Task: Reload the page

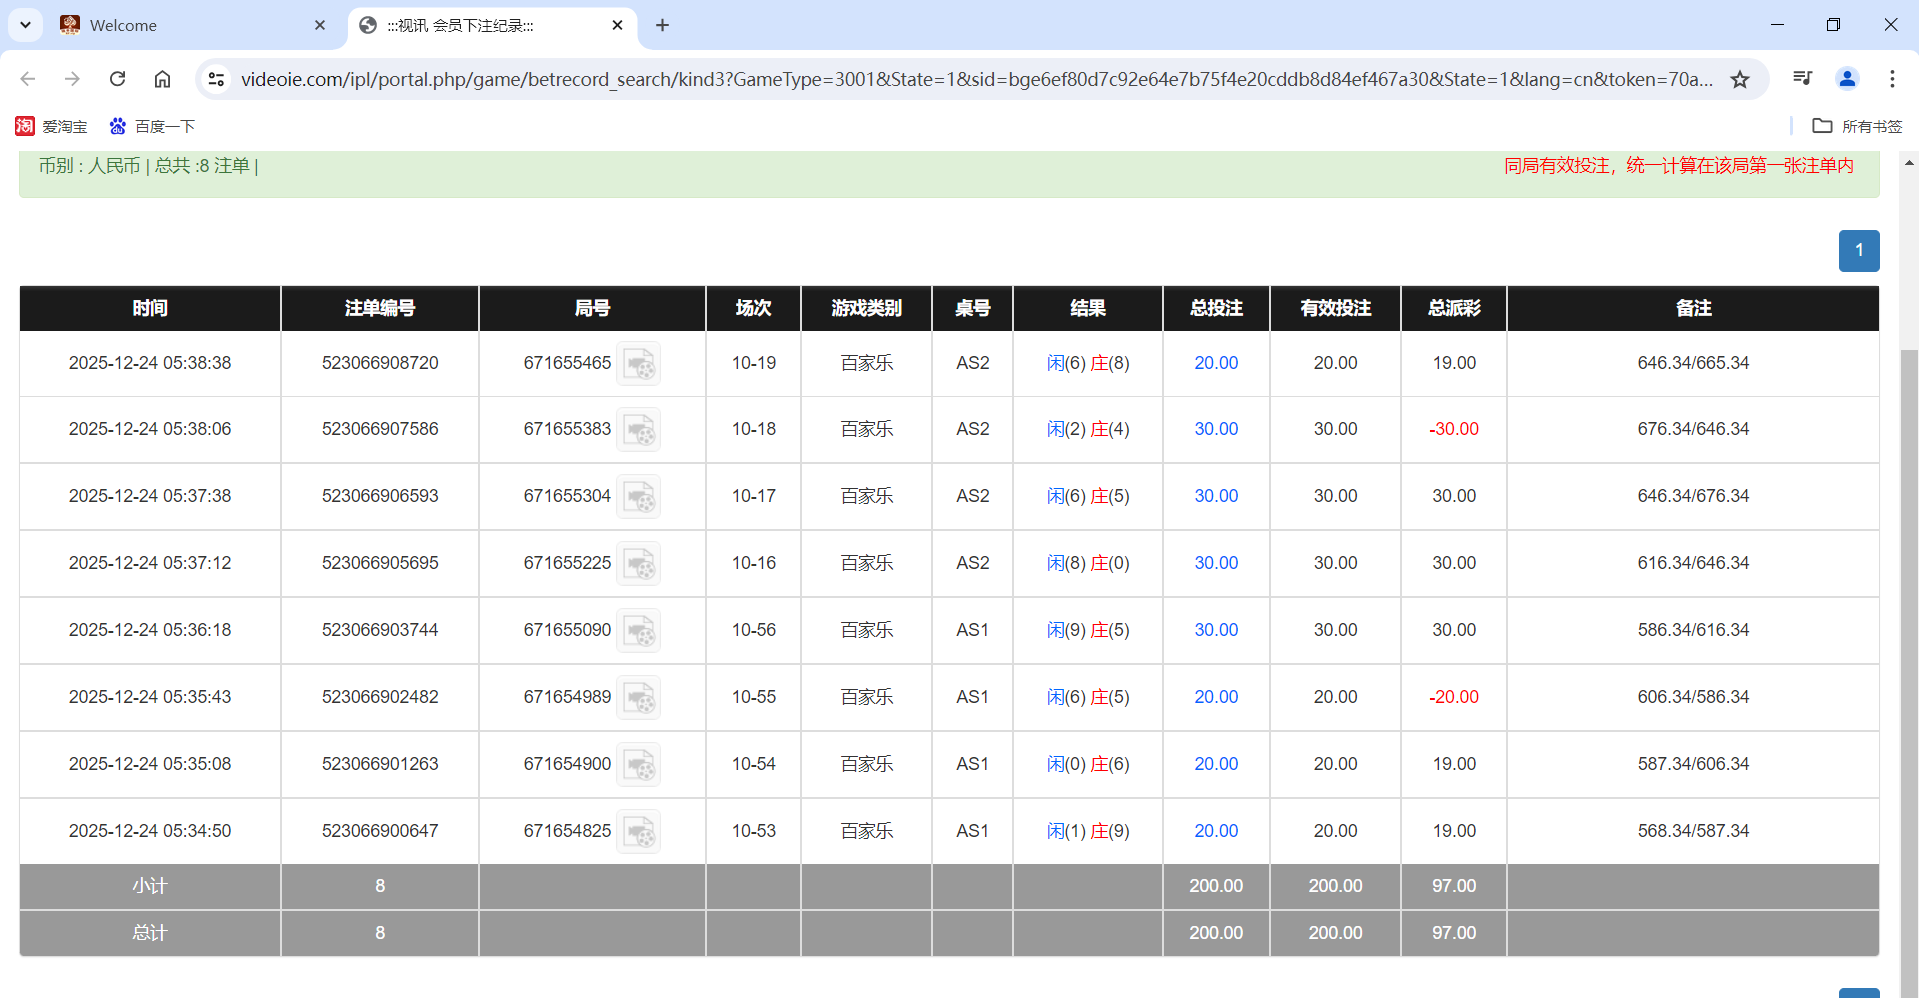Action: [117, 79]
